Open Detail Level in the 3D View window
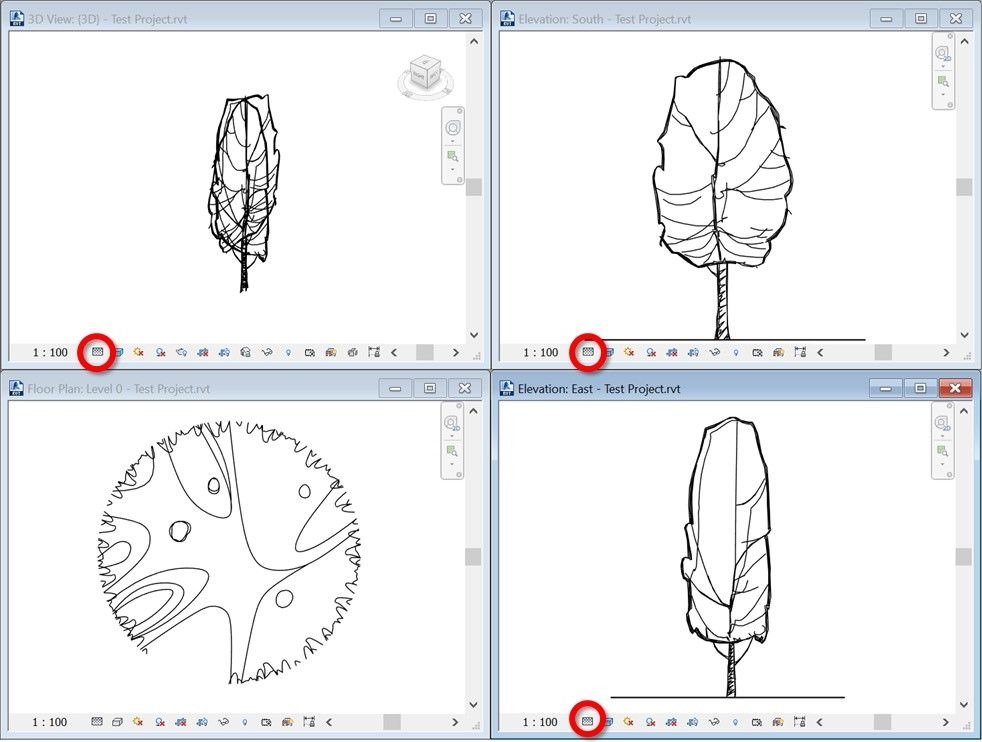Screen dimensions: 982x742 [x=97, y=352]
